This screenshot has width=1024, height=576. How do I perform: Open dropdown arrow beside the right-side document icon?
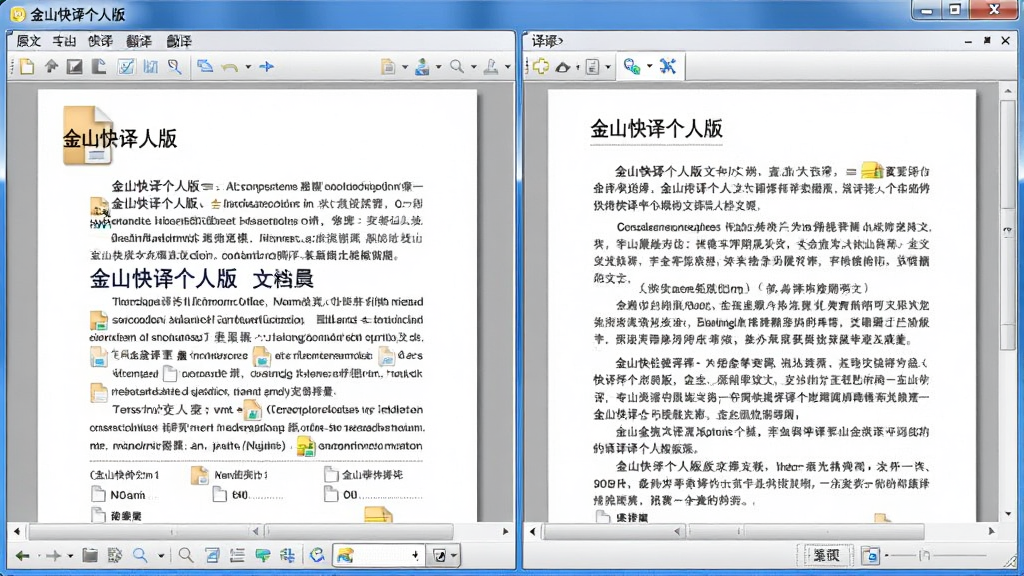405,67
